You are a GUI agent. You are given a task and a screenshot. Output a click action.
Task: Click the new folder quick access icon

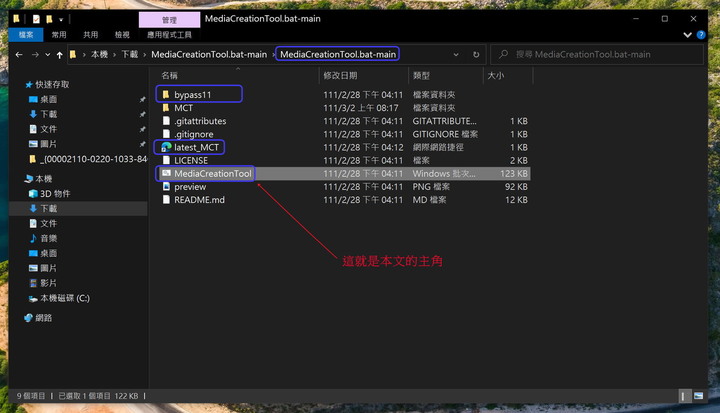(49, 19)
